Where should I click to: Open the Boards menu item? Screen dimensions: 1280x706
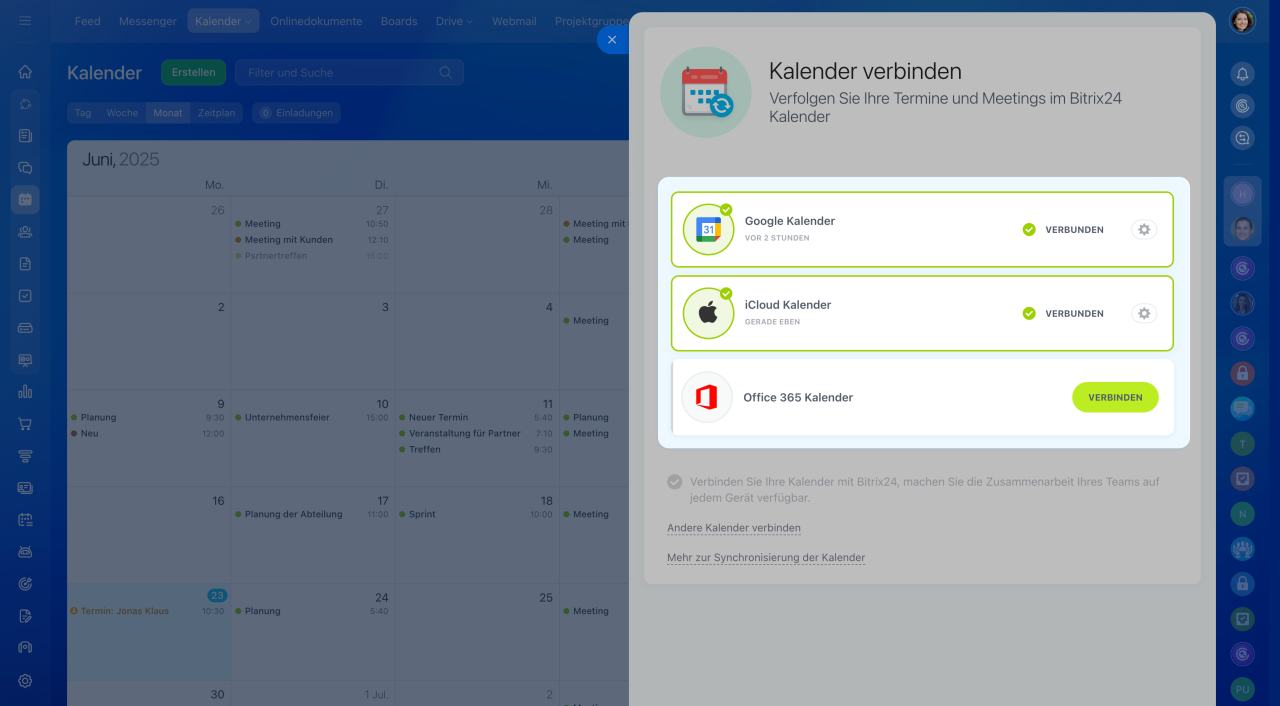tap(399, 21)
